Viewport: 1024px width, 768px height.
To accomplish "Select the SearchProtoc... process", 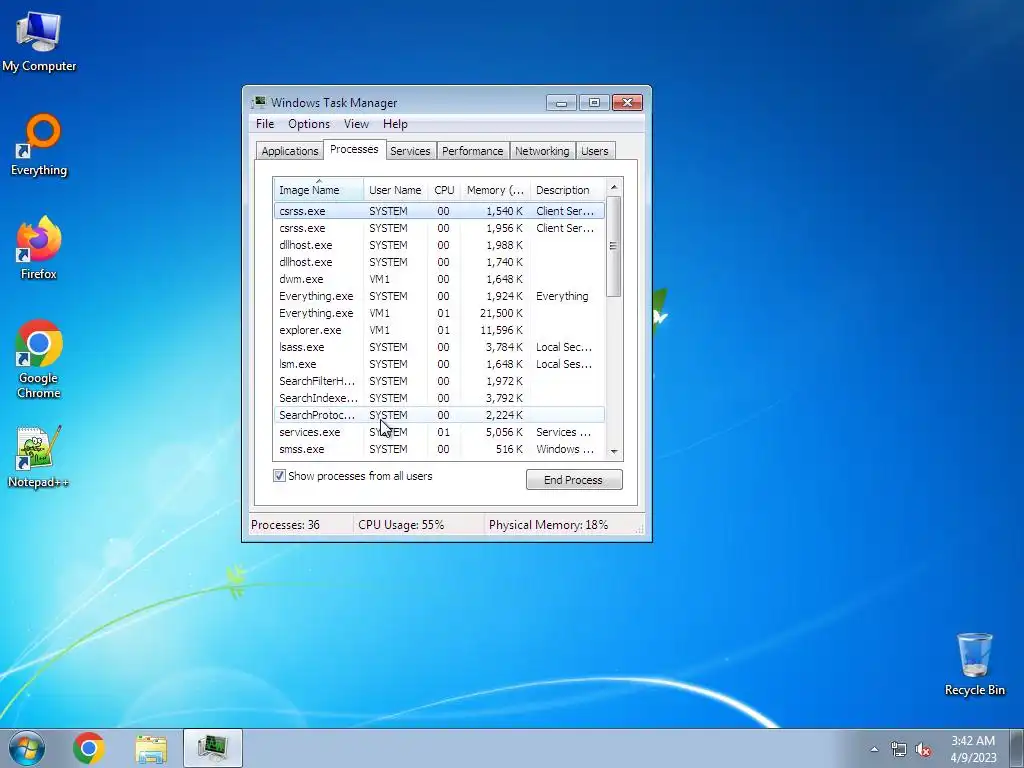I will (x=439, y=415).
